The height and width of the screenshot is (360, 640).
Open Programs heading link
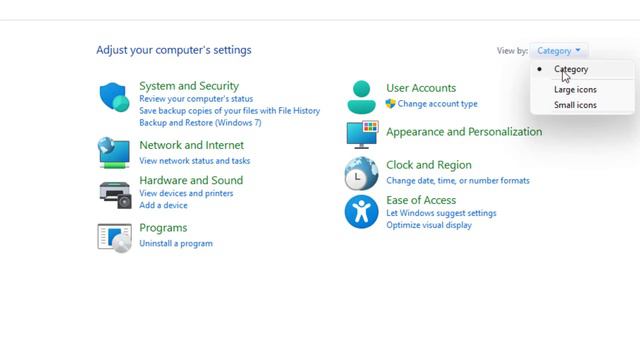163,228
